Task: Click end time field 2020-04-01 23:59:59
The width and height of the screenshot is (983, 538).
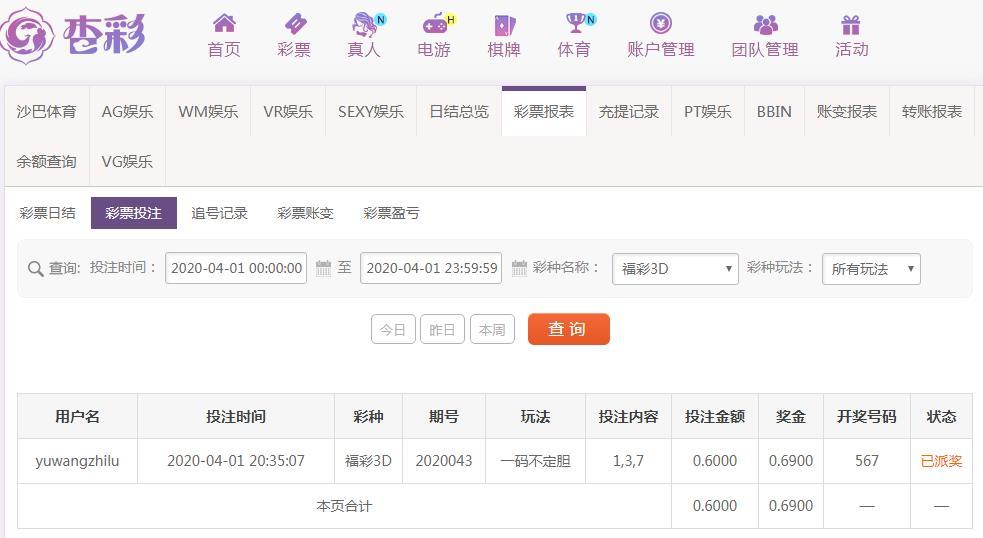Action: [x=431, y=268]
